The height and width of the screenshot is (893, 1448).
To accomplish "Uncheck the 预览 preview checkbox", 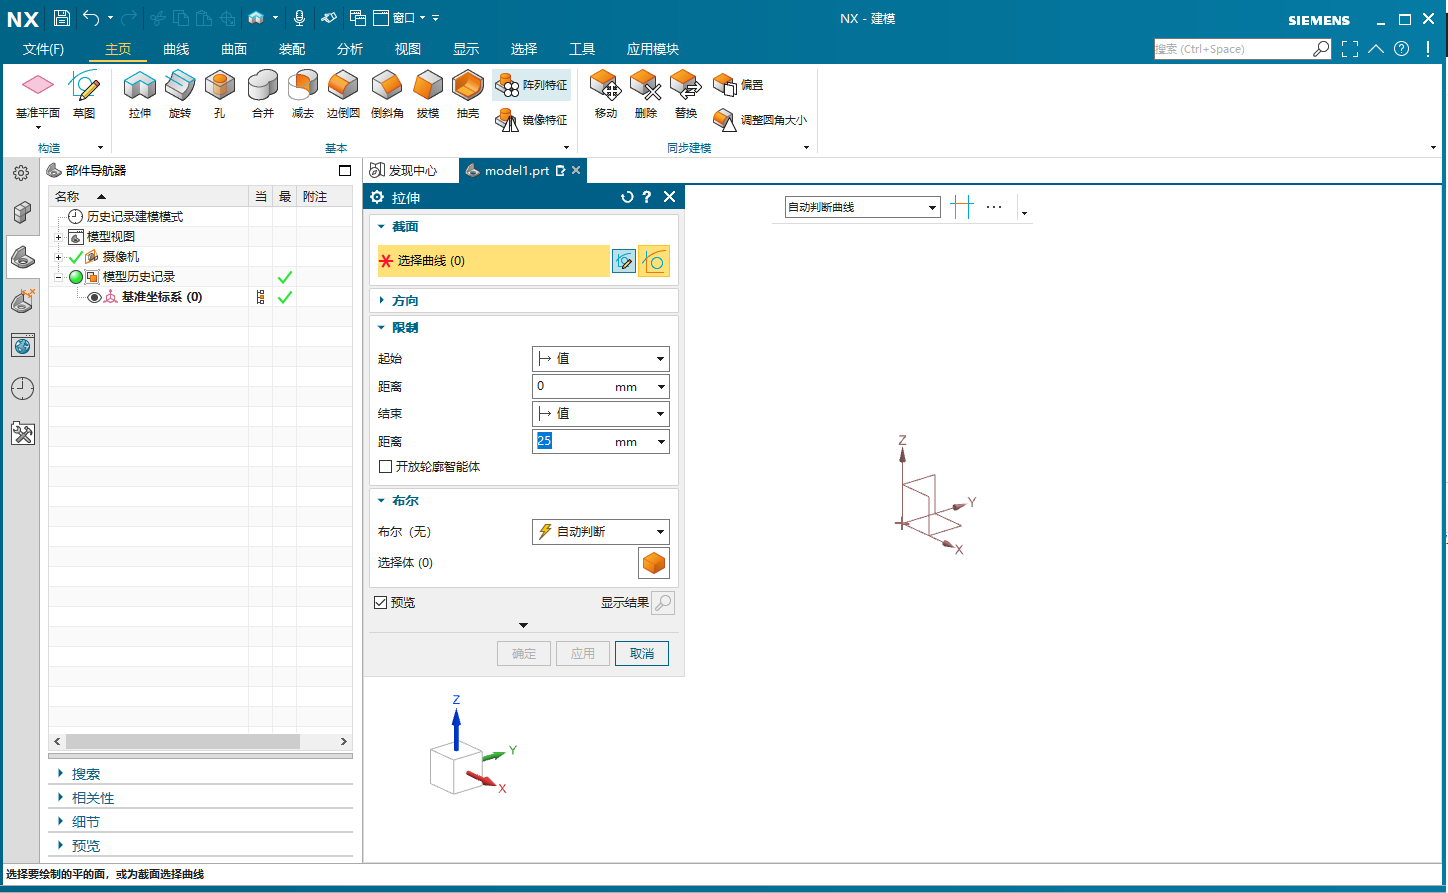I will click(x=381, y=603).
